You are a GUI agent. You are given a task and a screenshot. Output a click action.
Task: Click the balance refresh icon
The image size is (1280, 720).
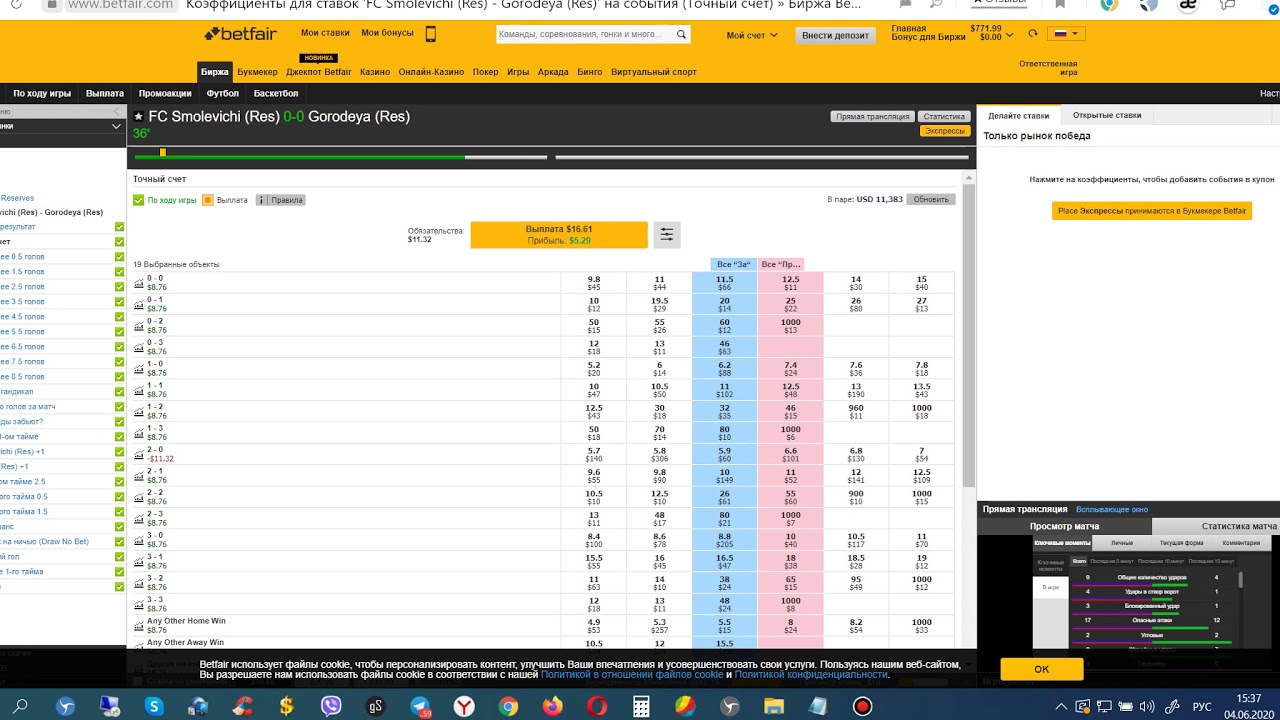[x=1033, y=33]
